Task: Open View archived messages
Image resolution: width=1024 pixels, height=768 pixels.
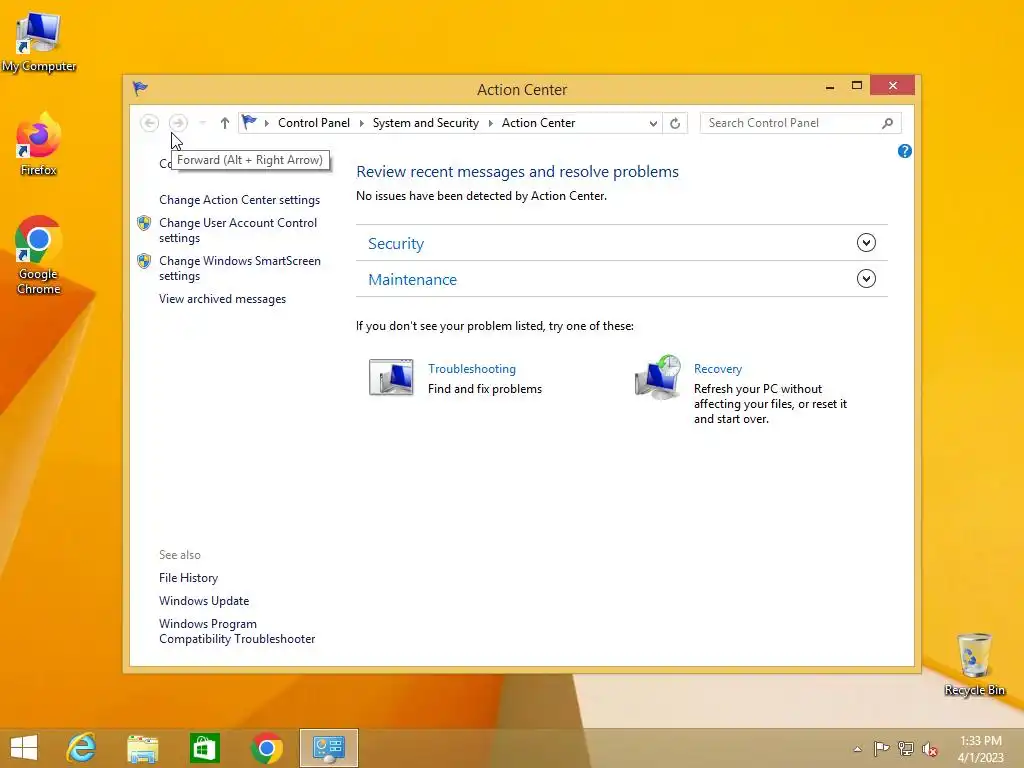Action: pos(222,298)
